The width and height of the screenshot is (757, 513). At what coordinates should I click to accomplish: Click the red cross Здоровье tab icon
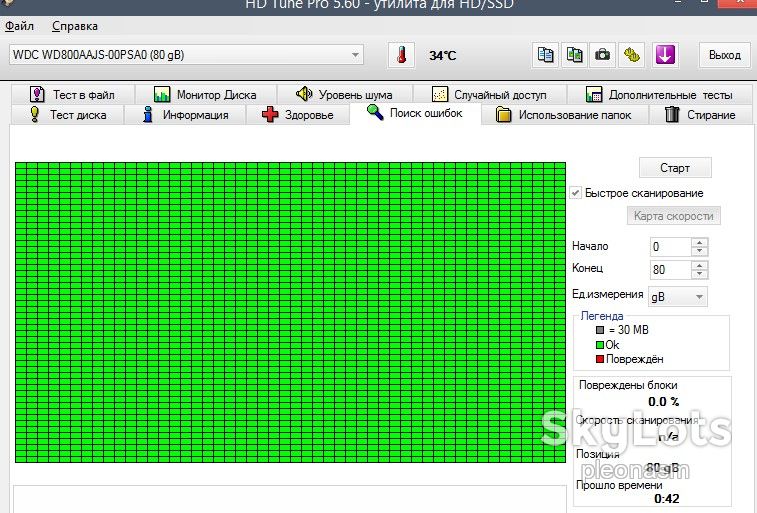(x=270, y=114)
